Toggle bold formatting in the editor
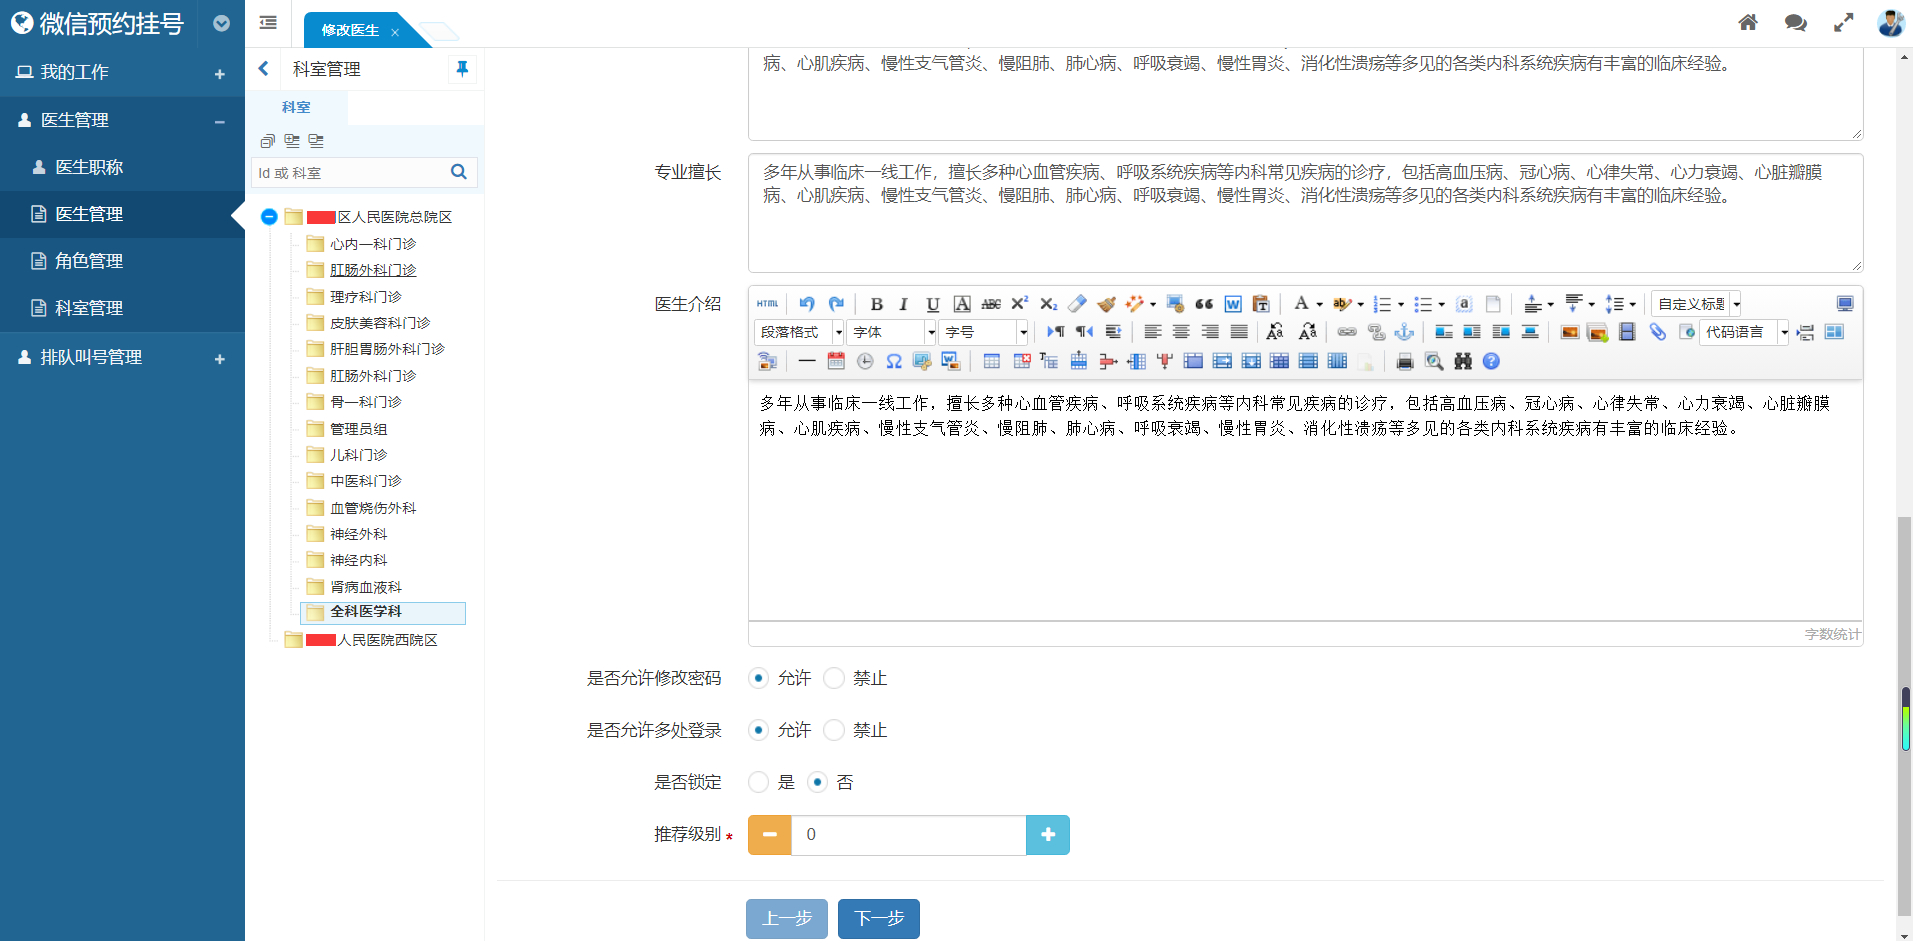 coord(876,303)
